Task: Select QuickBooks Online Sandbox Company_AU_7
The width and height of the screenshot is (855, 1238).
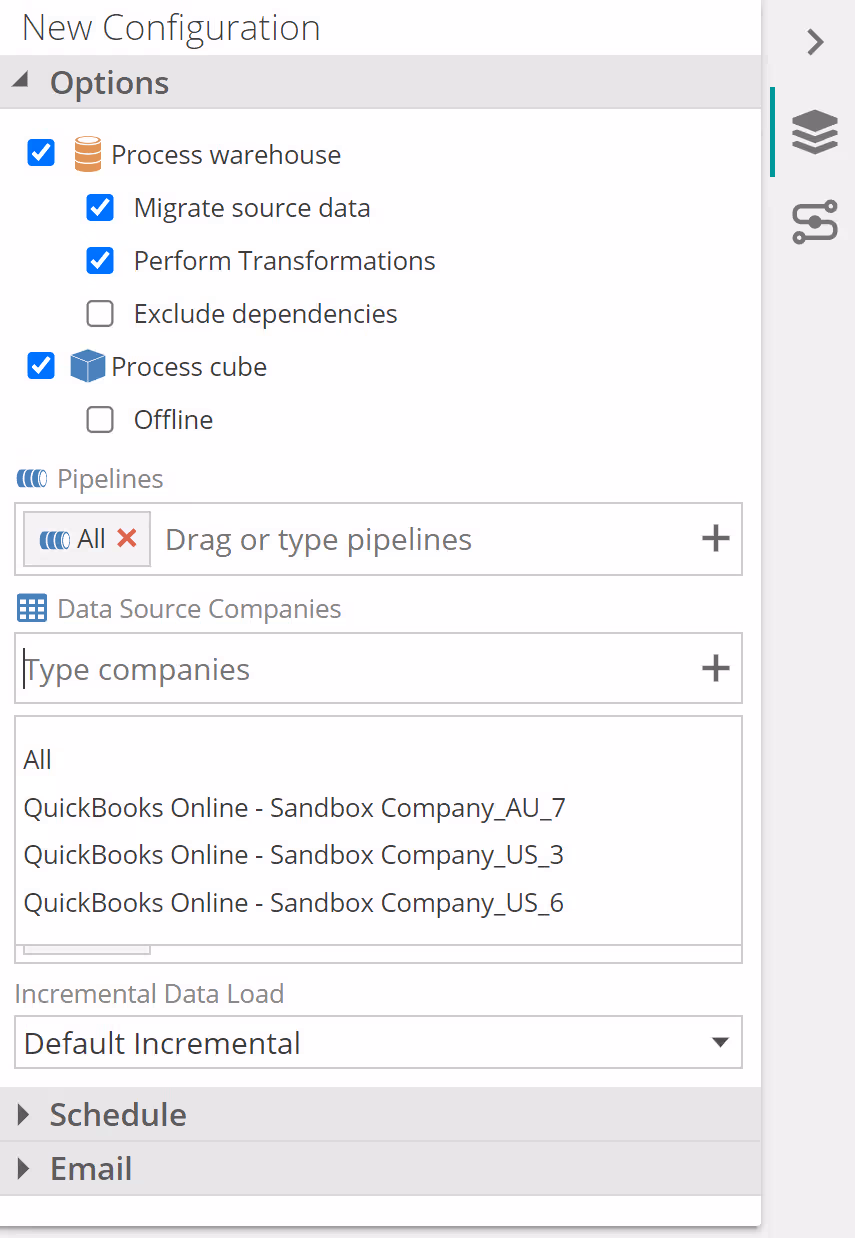Action: (294, 807)
